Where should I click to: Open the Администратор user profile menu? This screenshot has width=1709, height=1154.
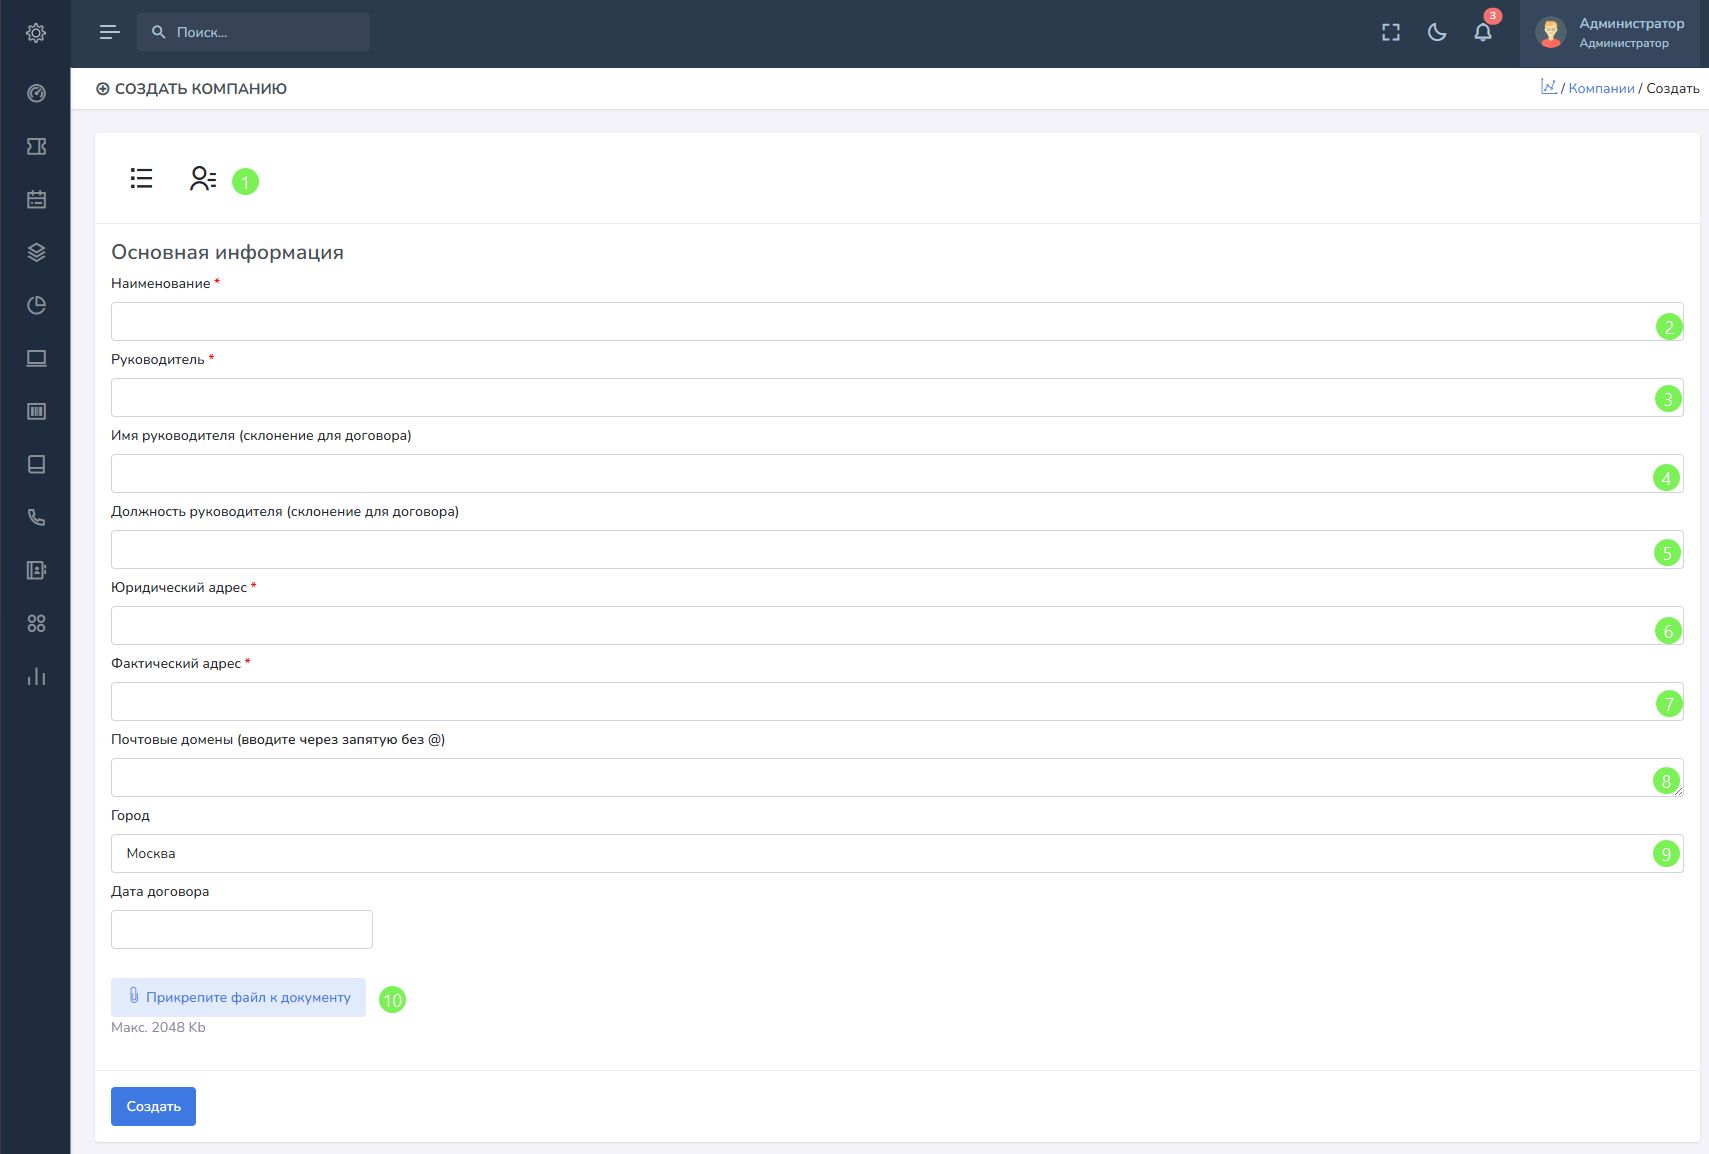click(1613, 33)
